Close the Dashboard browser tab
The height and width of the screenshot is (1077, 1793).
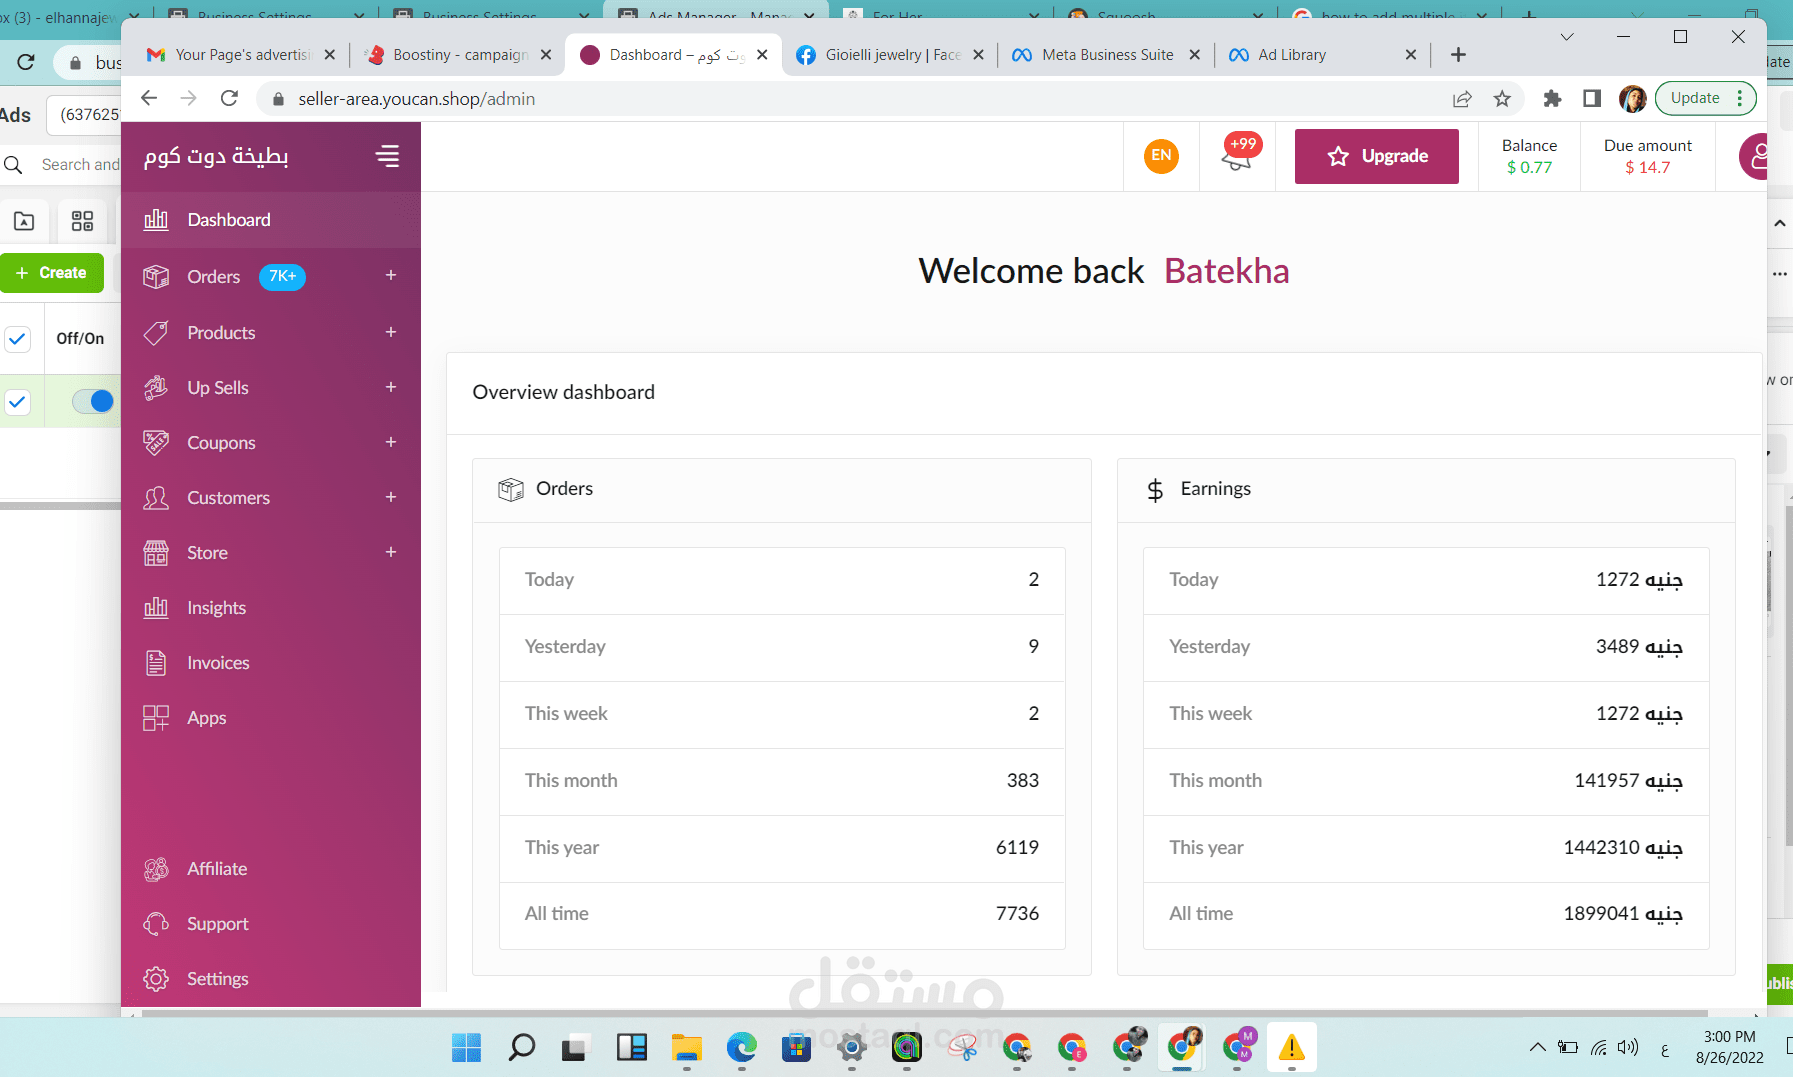(x=762, y=55)
